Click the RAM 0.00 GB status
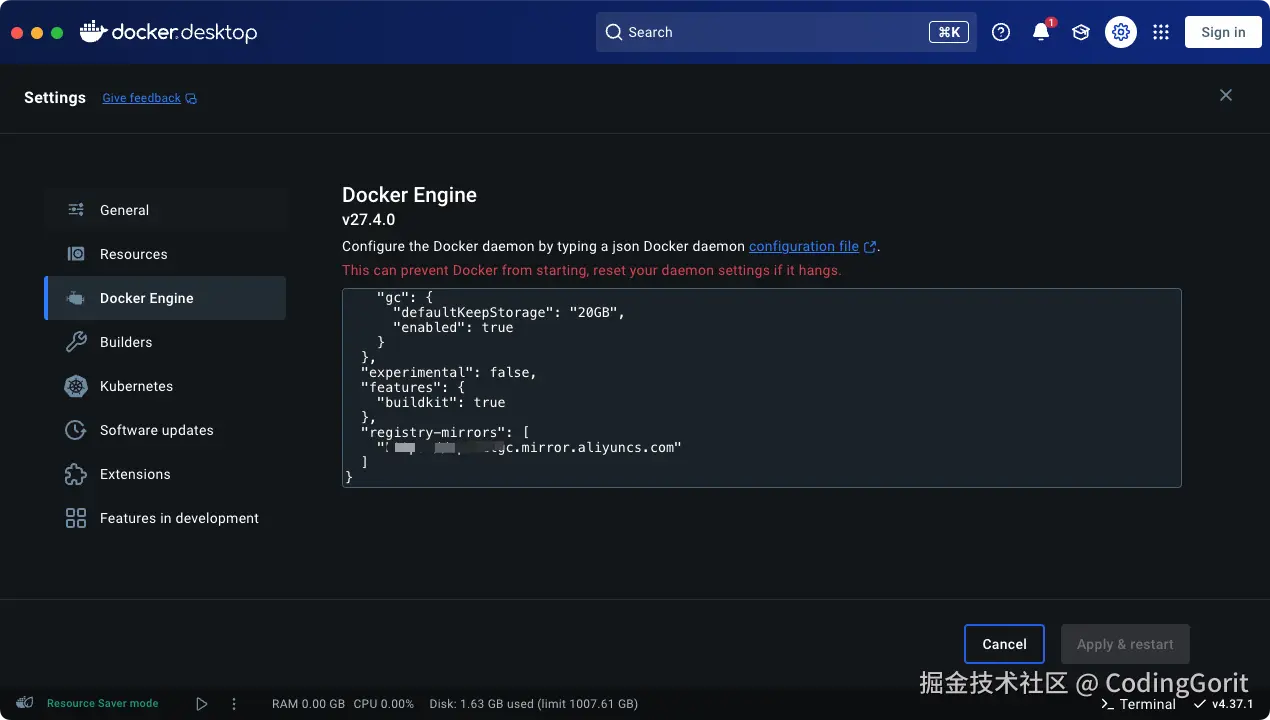The width and height of the screenshot is (1270, 720). pyautogui.click(x=308, y=704)
